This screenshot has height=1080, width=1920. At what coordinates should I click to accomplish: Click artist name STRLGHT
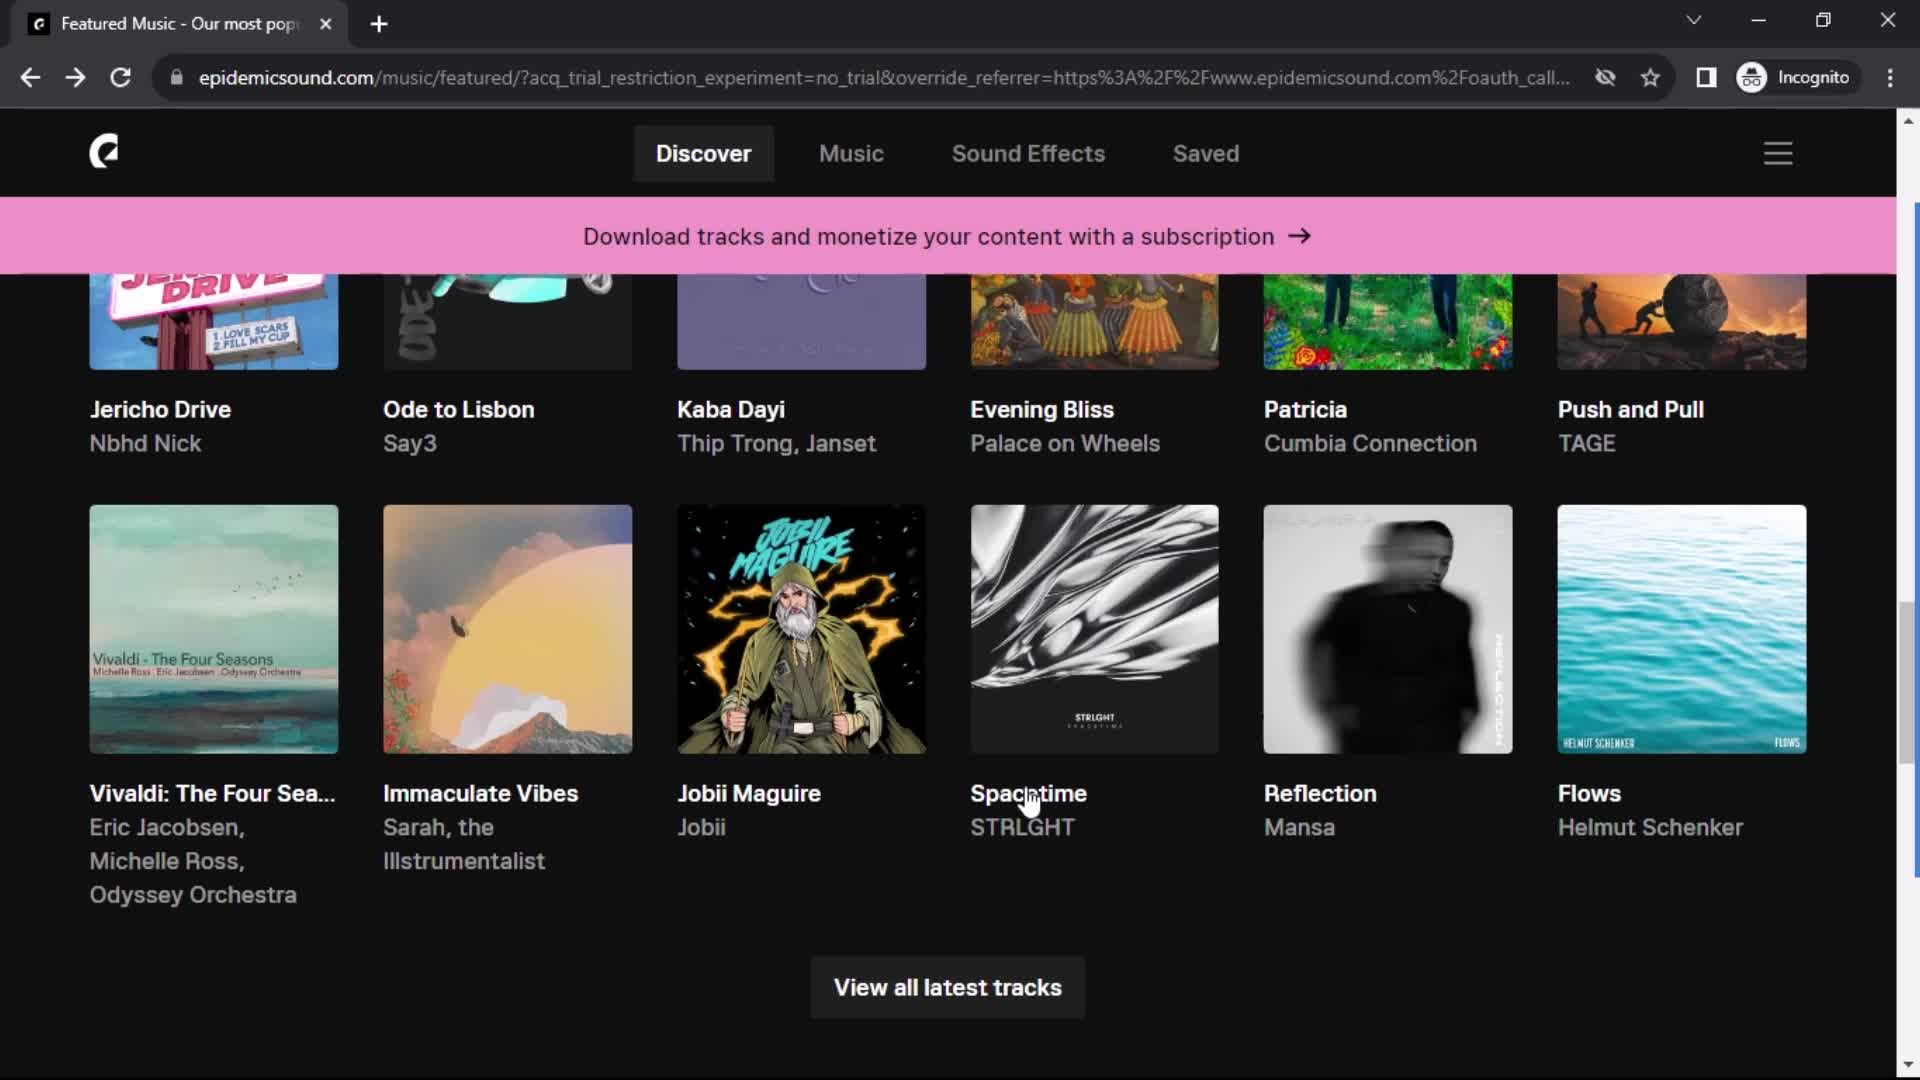coord(1022,828)
